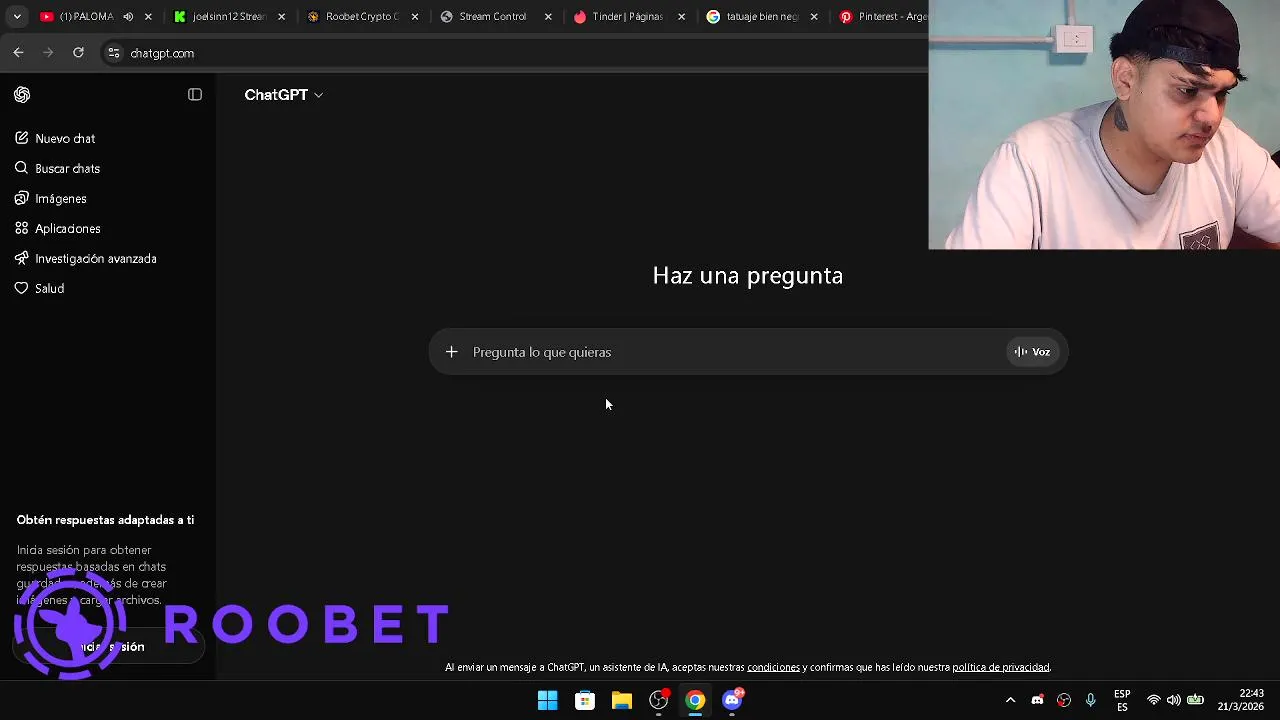This screenshot has width=1280, height=720.
Task: Click the plus attach icon in prompt box
Action: point(451,352)
